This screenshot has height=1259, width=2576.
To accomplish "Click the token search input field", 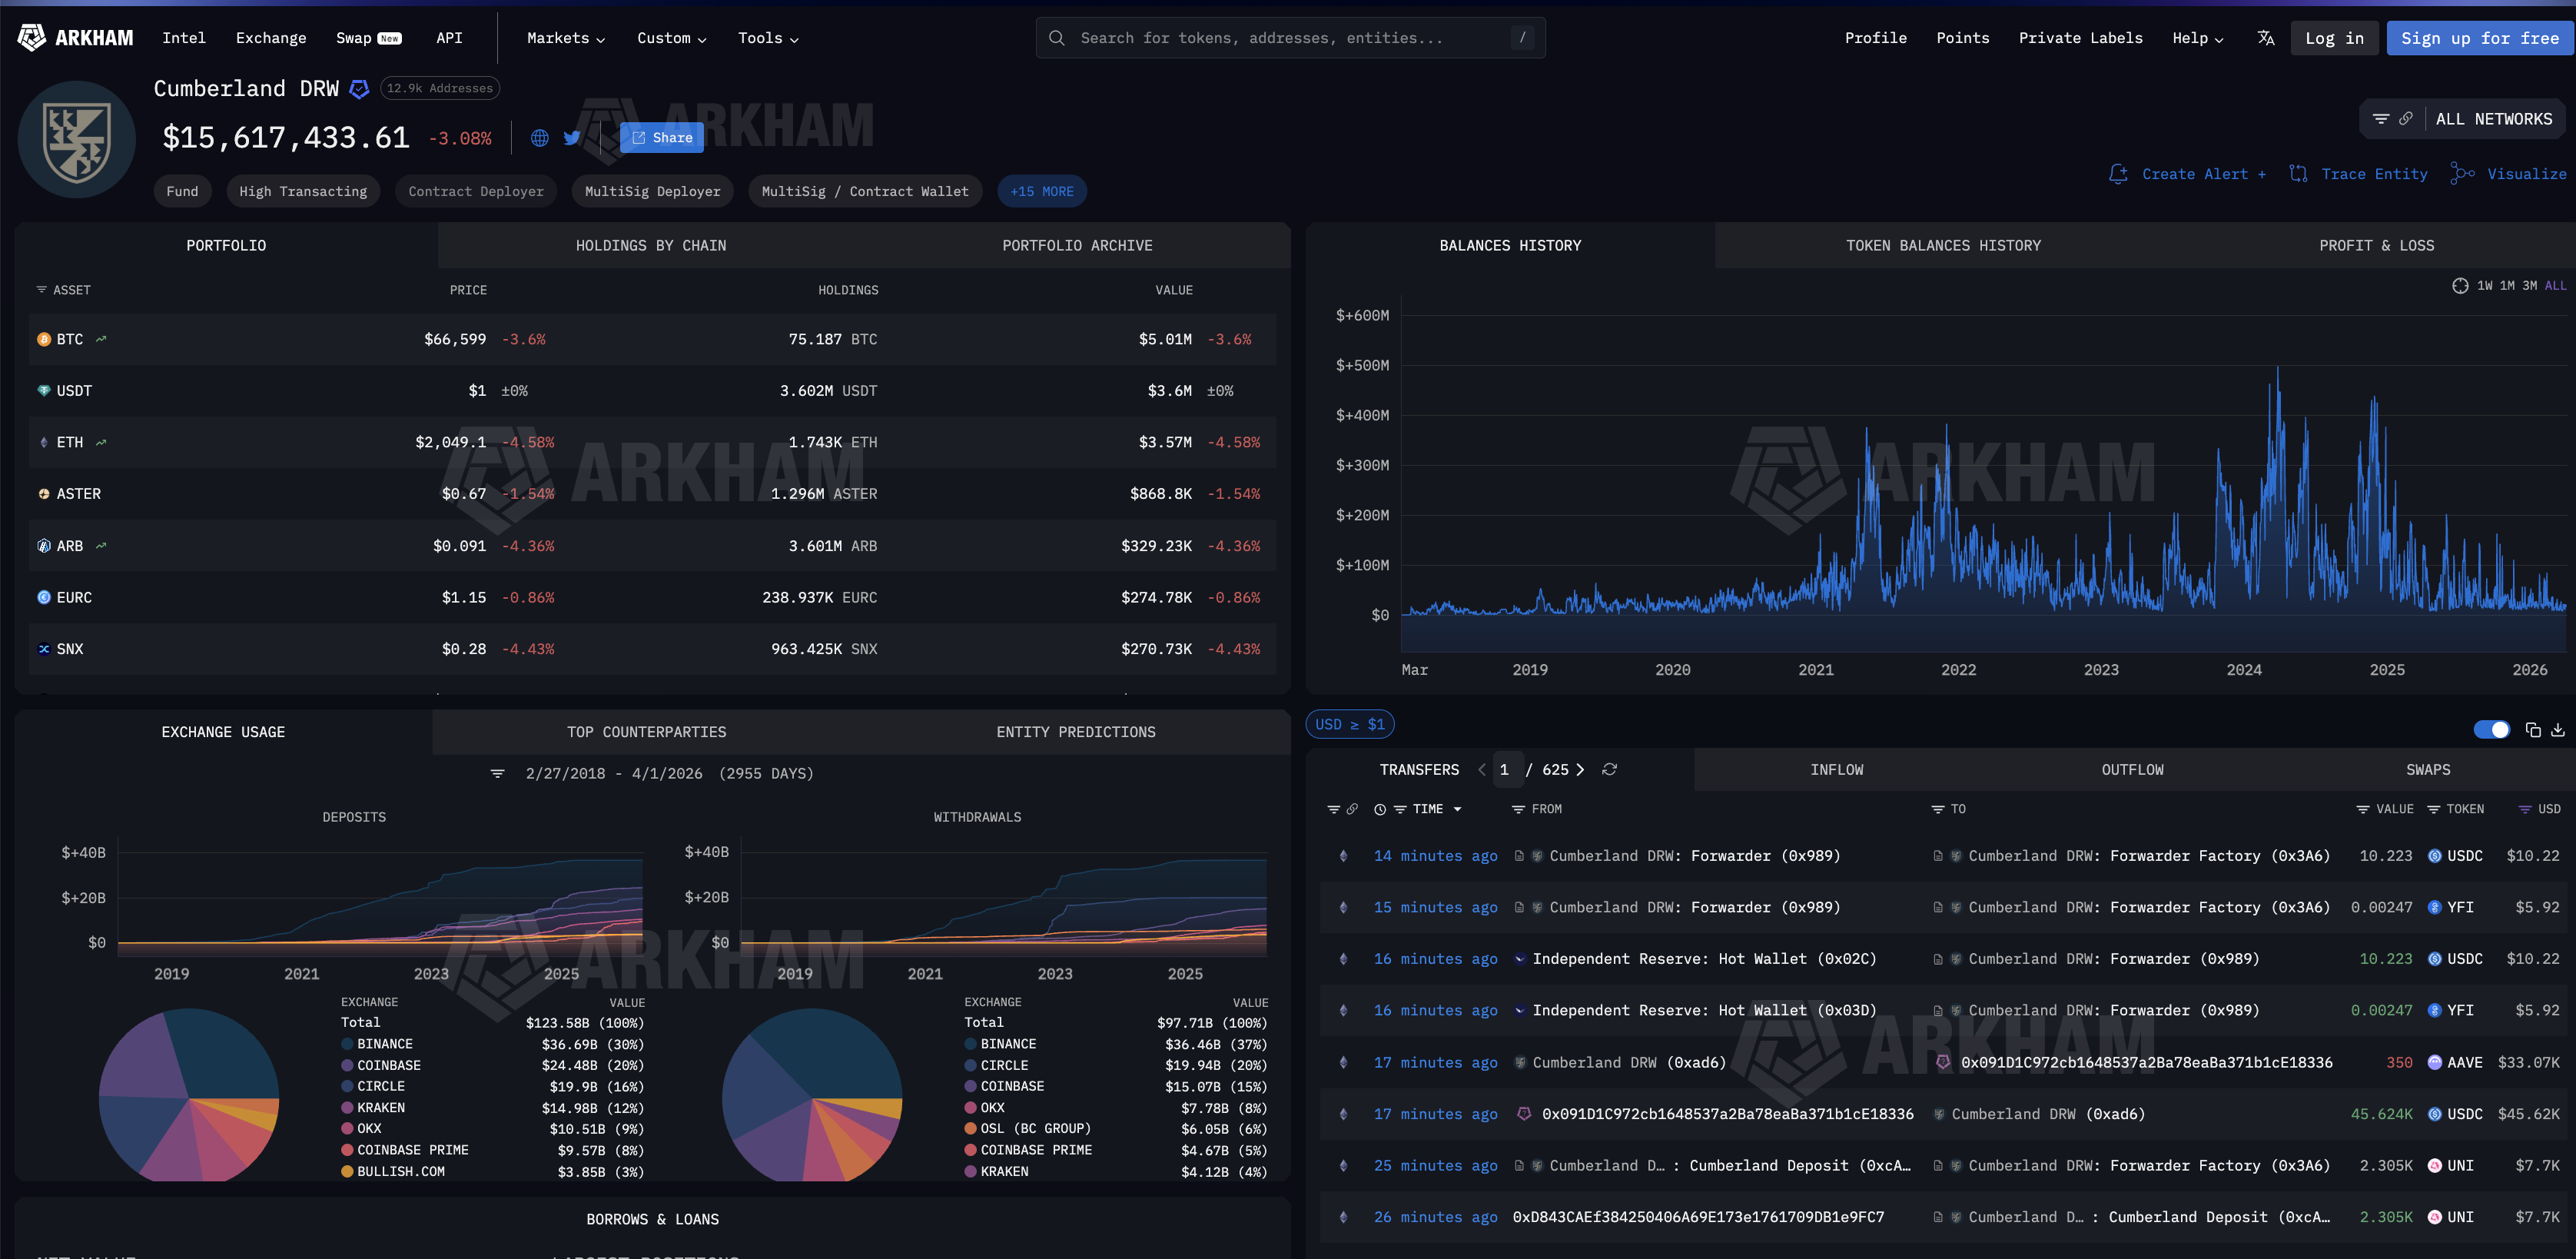I will tap(1290, 38).
